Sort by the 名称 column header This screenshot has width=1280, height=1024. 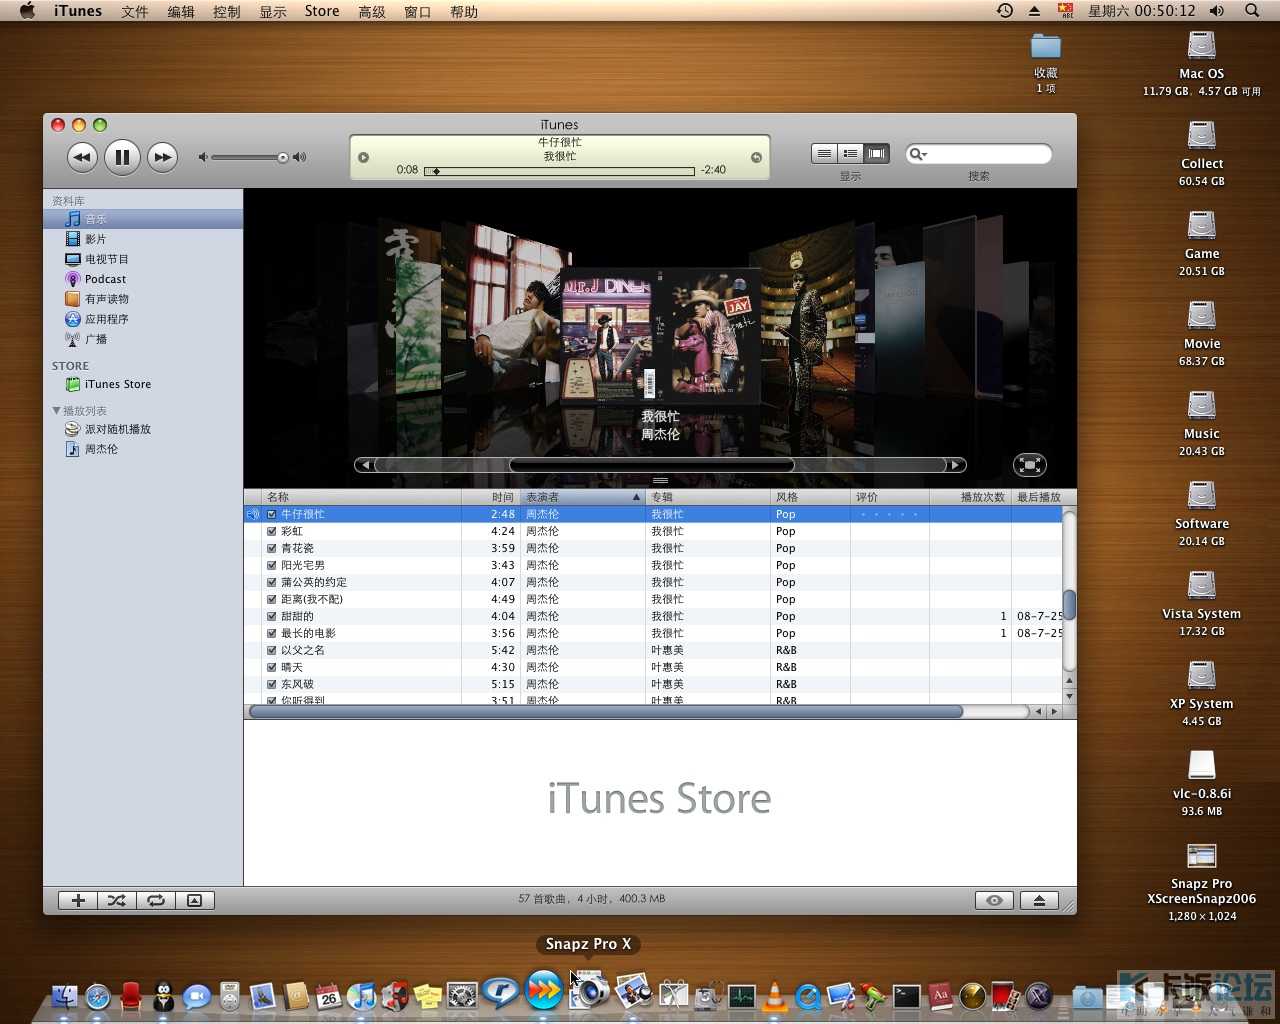point(361,497)
